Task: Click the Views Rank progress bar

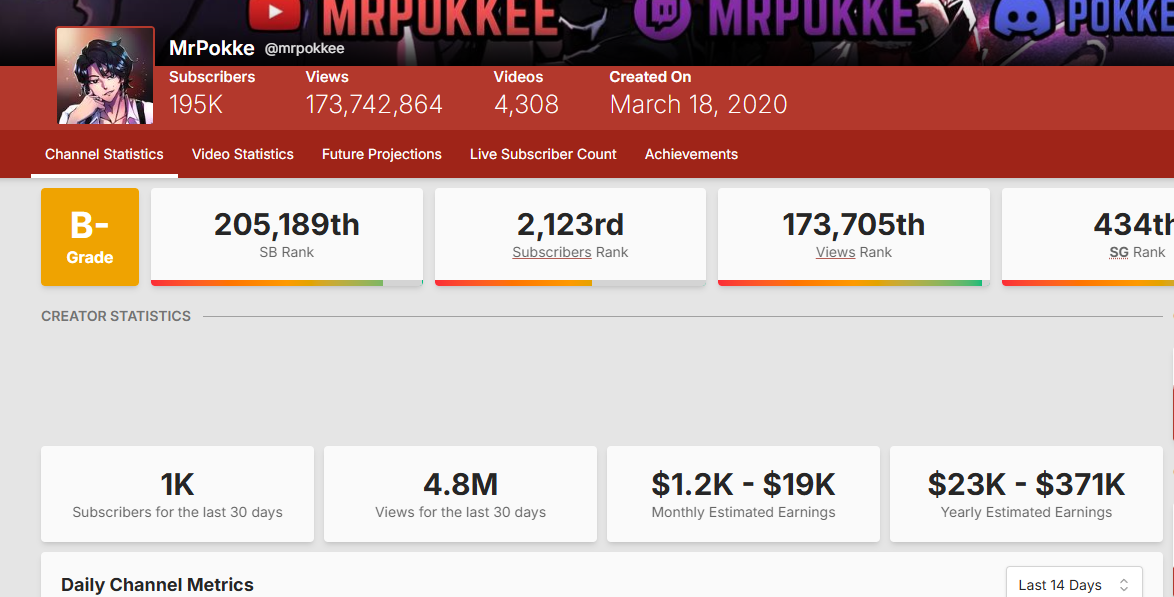Action: click(x=854, y=283)
